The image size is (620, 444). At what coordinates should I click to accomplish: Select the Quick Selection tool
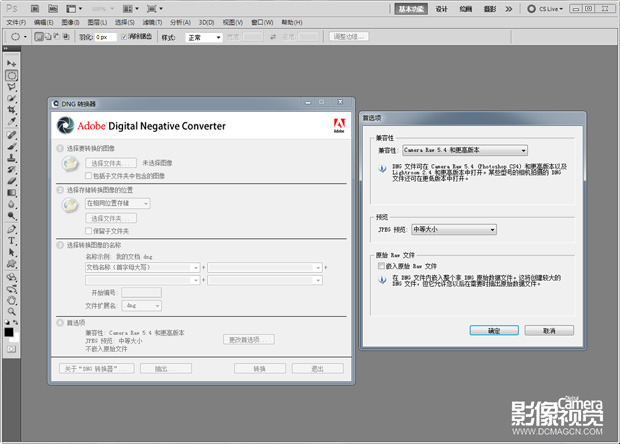[x=11, y=98]
